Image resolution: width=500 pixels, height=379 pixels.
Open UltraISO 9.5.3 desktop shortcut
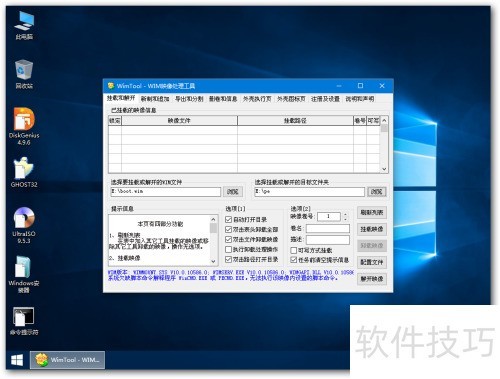[x=24, y=225]
